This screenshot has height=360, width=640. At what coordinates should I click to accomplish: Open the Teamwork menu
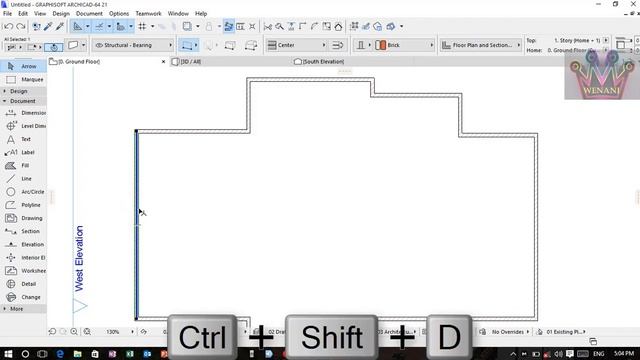(x=148, y=13)
